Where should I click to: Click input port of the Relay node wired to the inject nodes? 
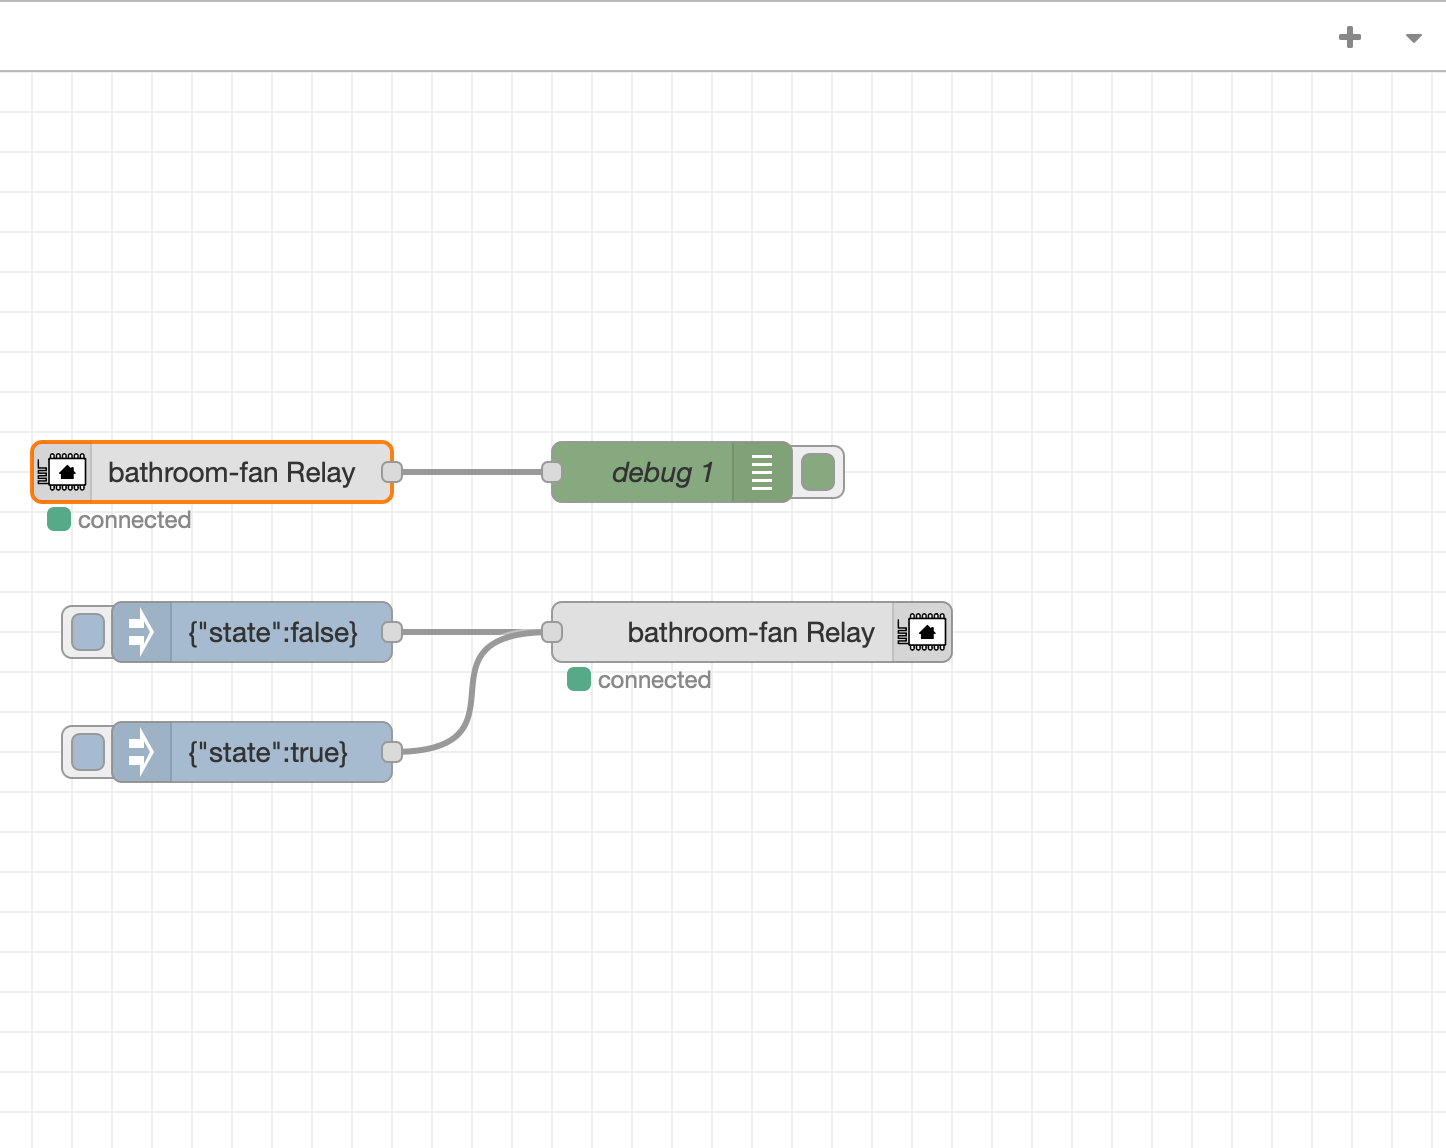(x=552, y=632)
